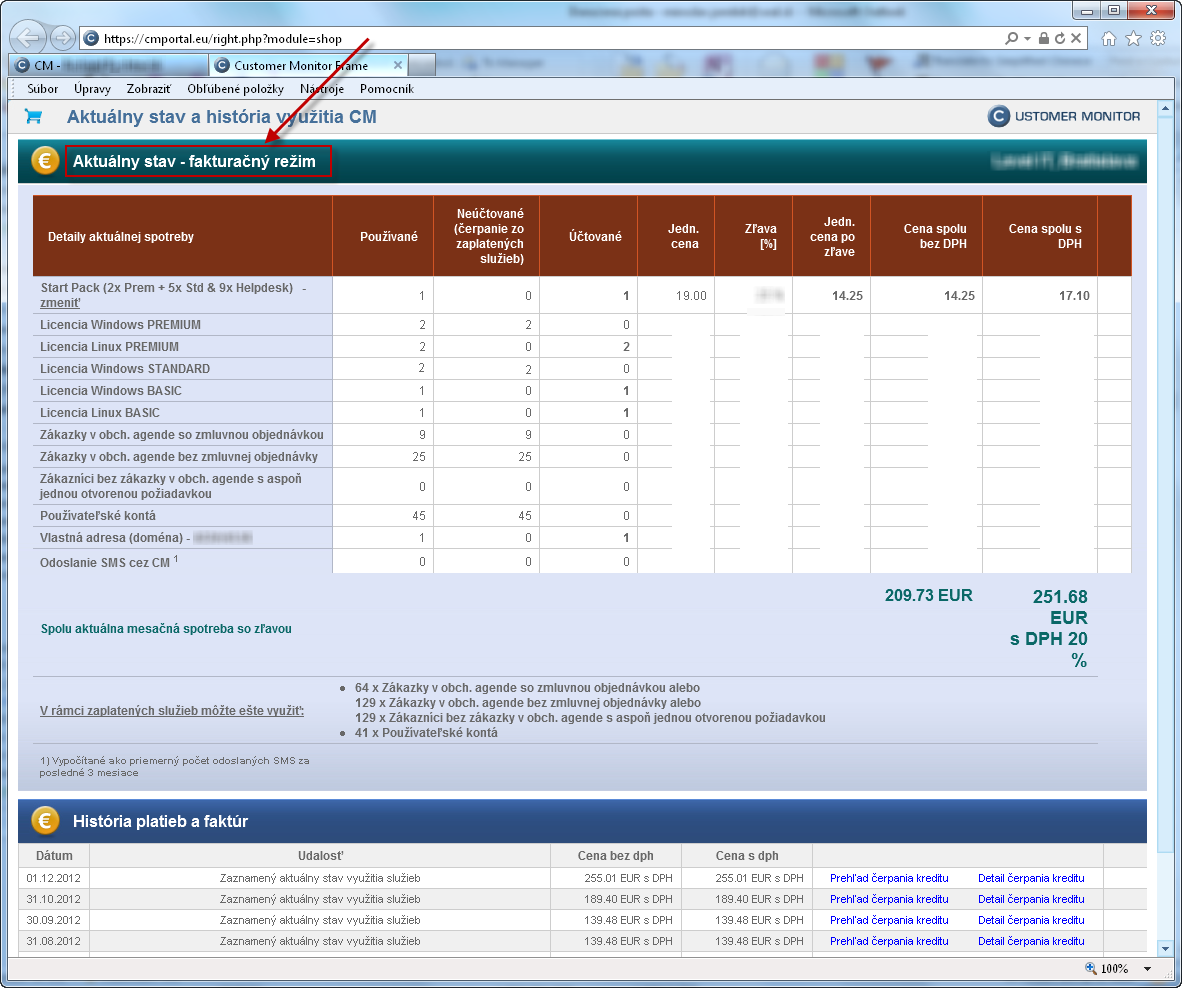Click the 'Aktuálny stav a história využitia CM' heading
This screenshot has height=988, width=1182.
[222, 117]
